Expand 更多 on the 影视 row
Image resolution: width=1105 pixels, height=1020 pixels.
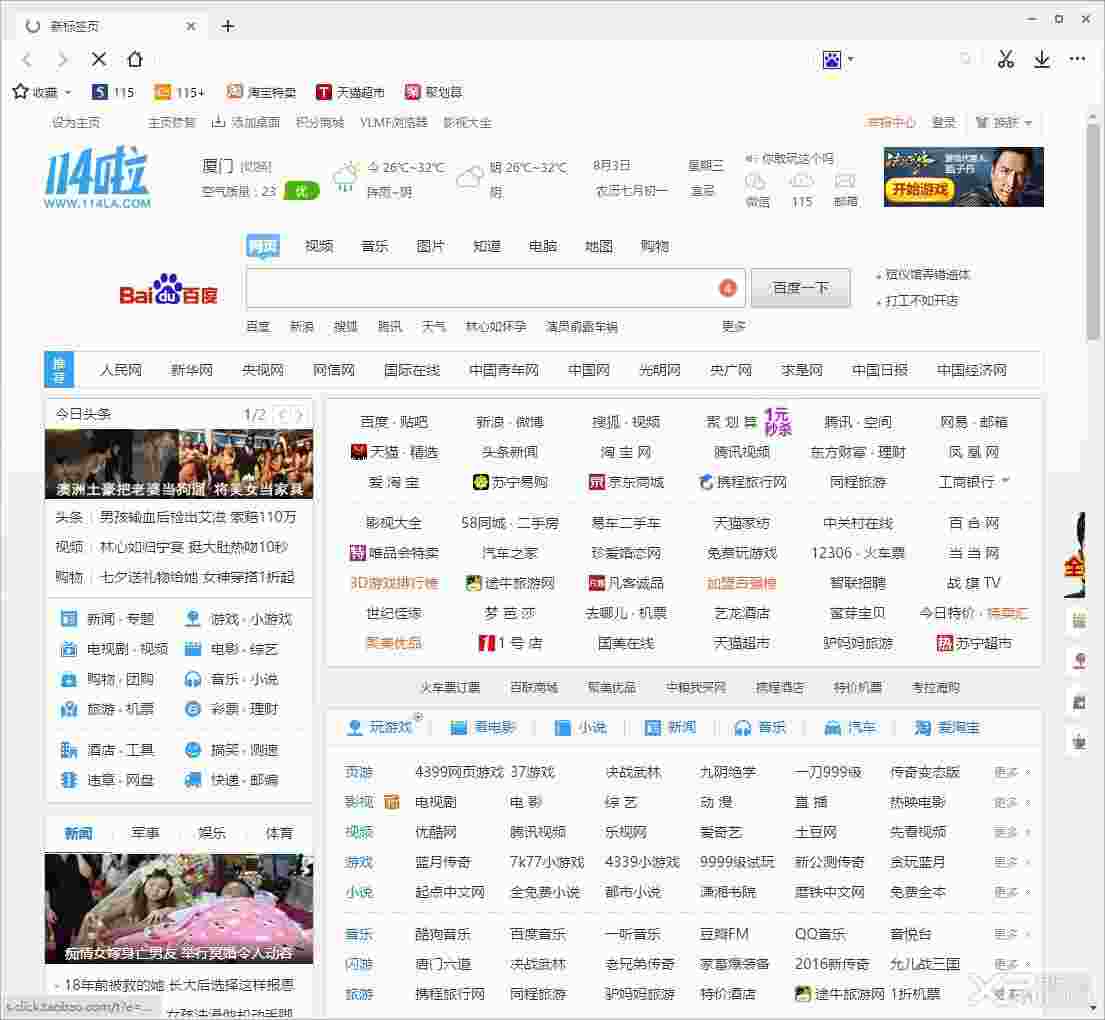pyautogui.click(x=1012, y=802)
